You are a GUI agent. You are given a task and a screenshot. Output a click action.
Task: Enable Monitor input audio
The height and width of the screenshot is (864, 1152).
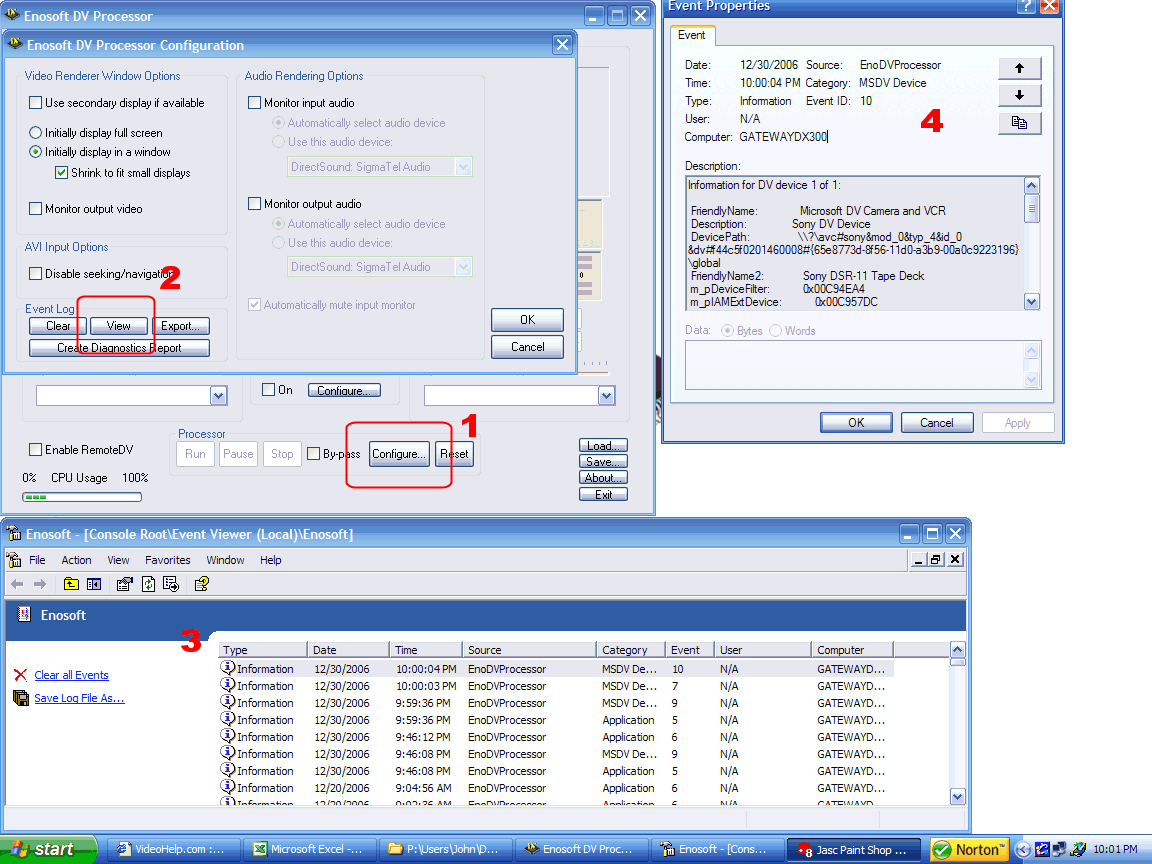pos(255,103)
